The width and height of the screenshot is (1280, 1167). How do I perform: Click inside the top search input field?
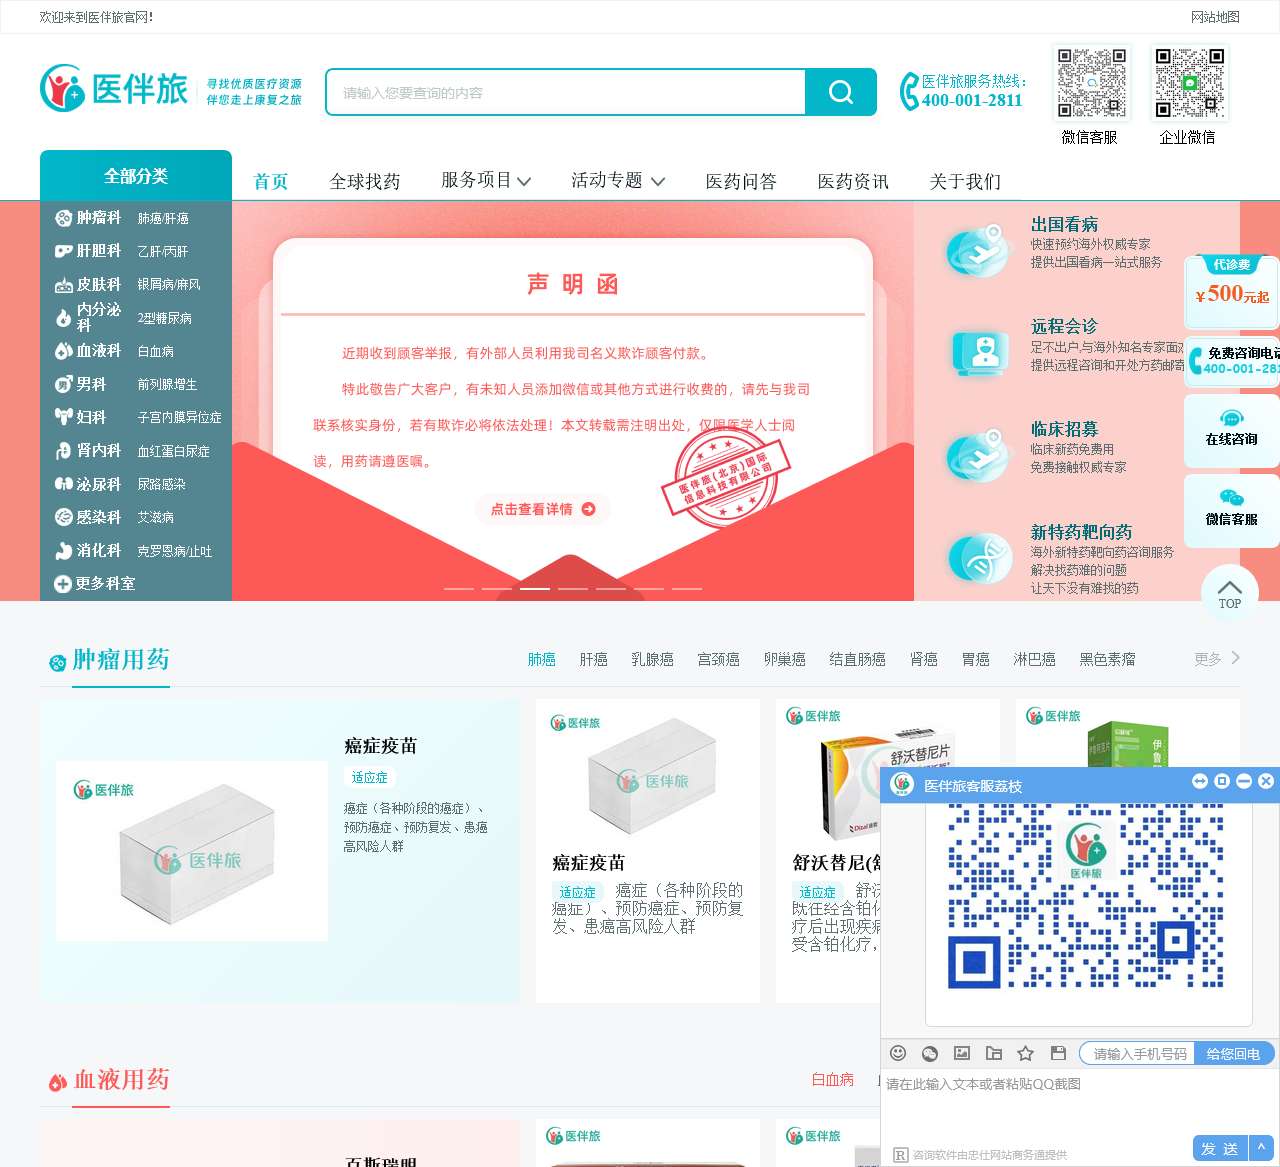pyautogui.click(x=560, y=92)
